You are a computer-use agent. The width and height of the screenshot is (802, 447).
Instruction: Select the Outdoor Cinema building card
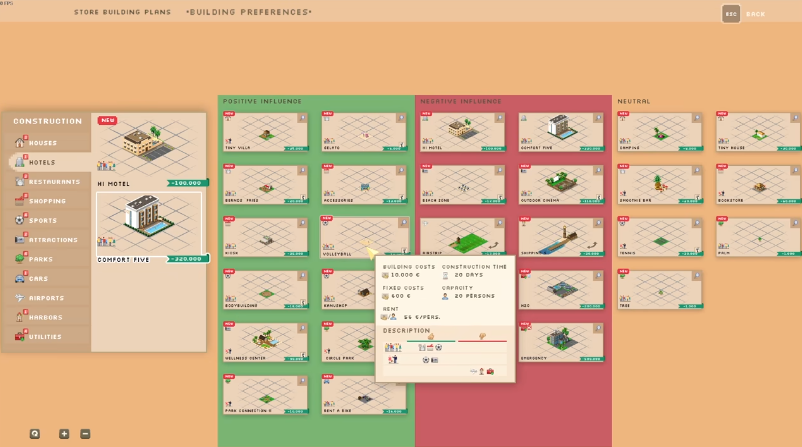561,184
